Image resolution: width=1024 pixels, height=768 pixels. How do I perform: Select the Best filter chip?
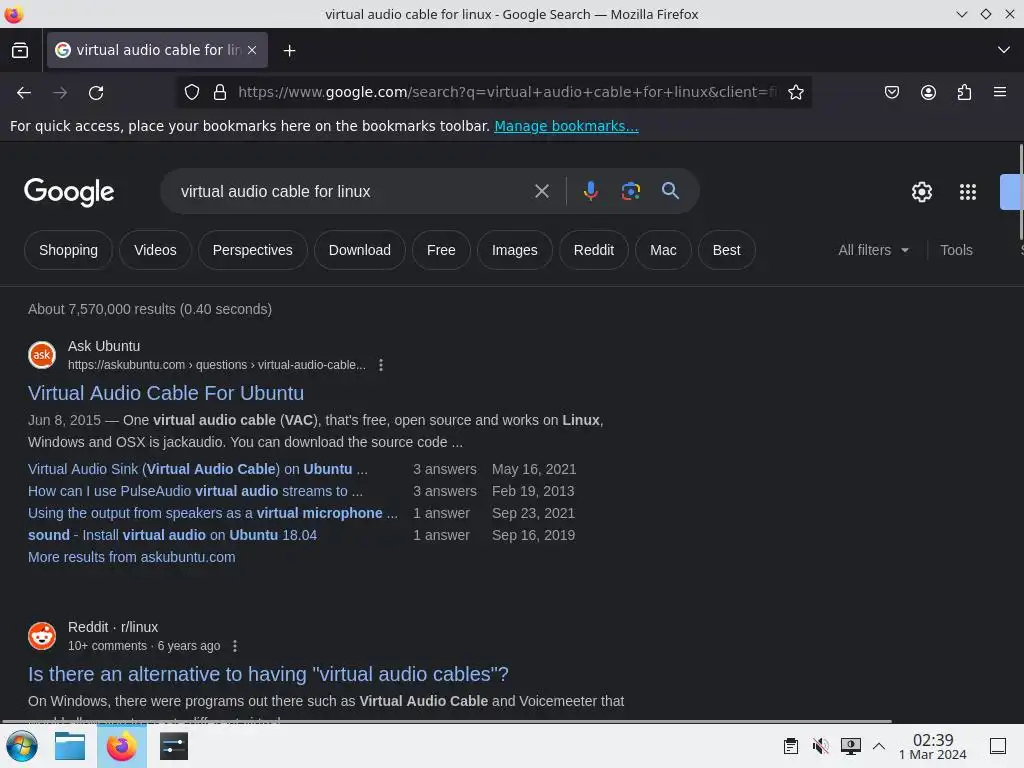[727, 250]
